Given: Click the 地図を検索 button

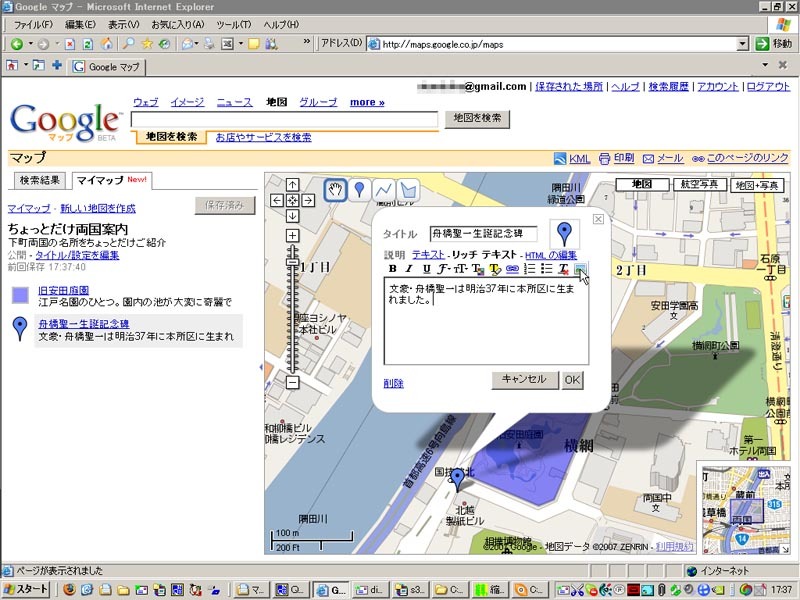Looking at the screenshot, I should tap(477, 118).
